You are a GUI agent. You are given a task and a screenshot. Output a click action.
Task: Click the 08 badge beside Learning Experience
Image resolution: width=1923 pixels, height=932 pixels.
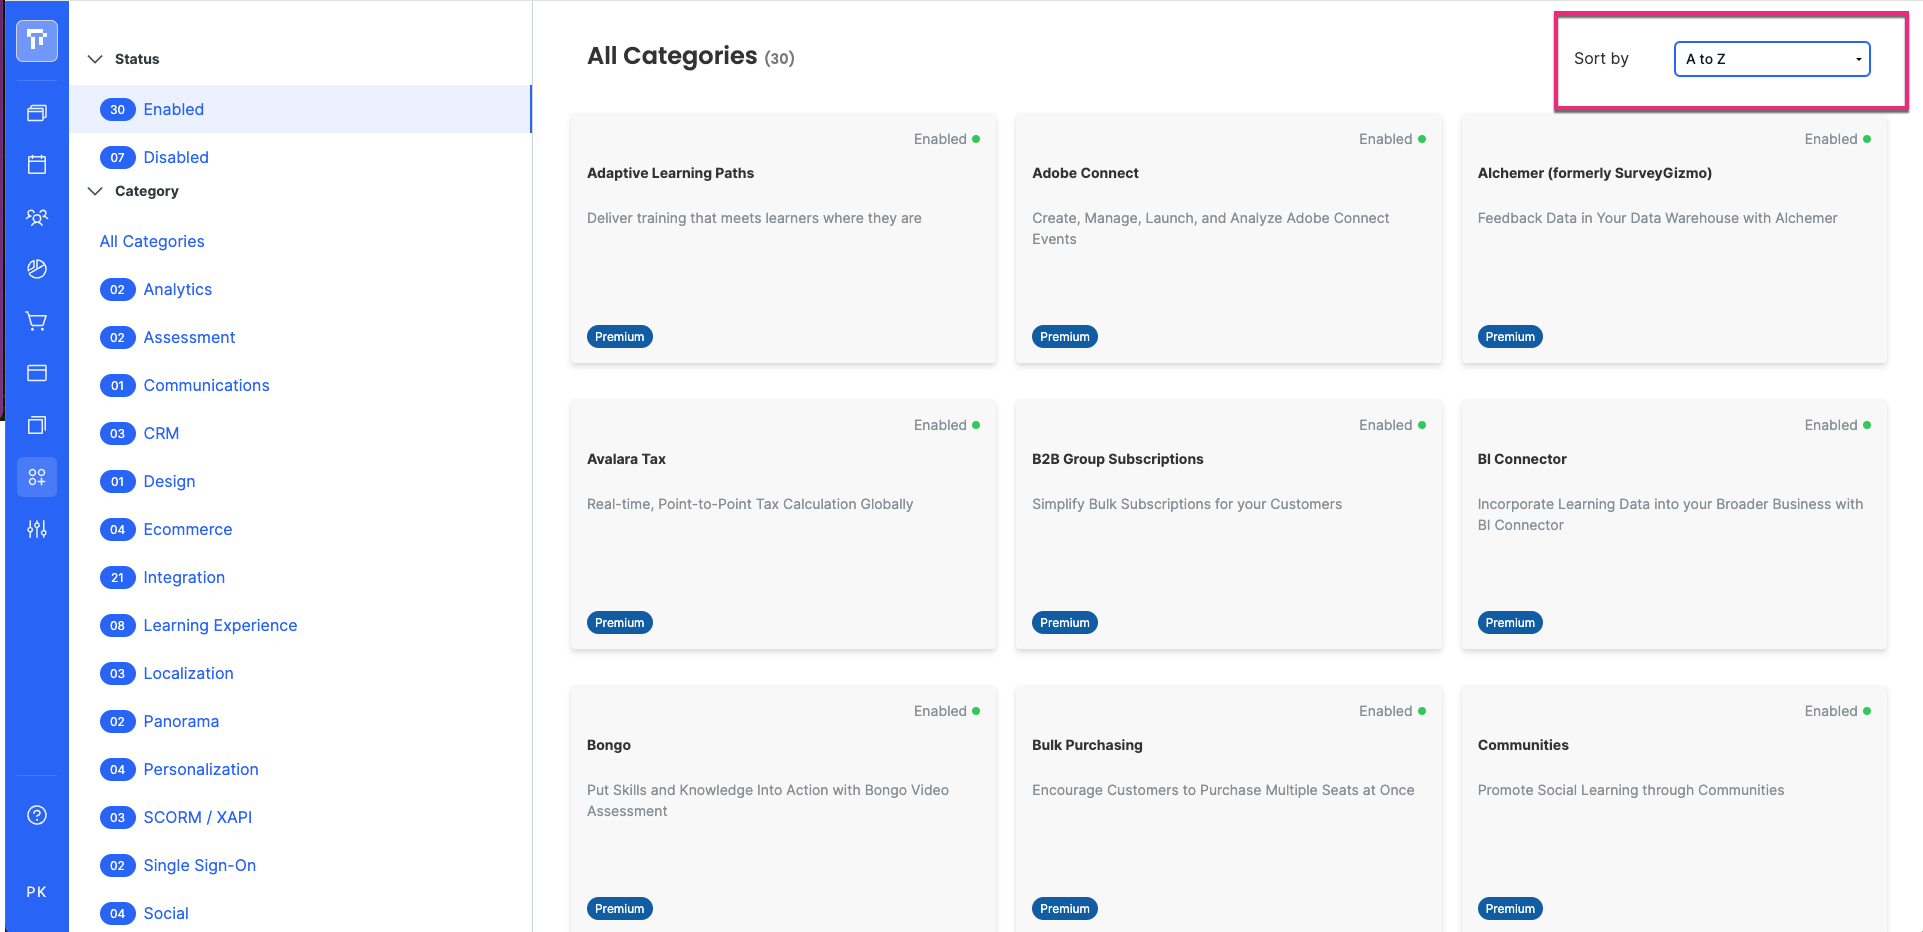117,625
